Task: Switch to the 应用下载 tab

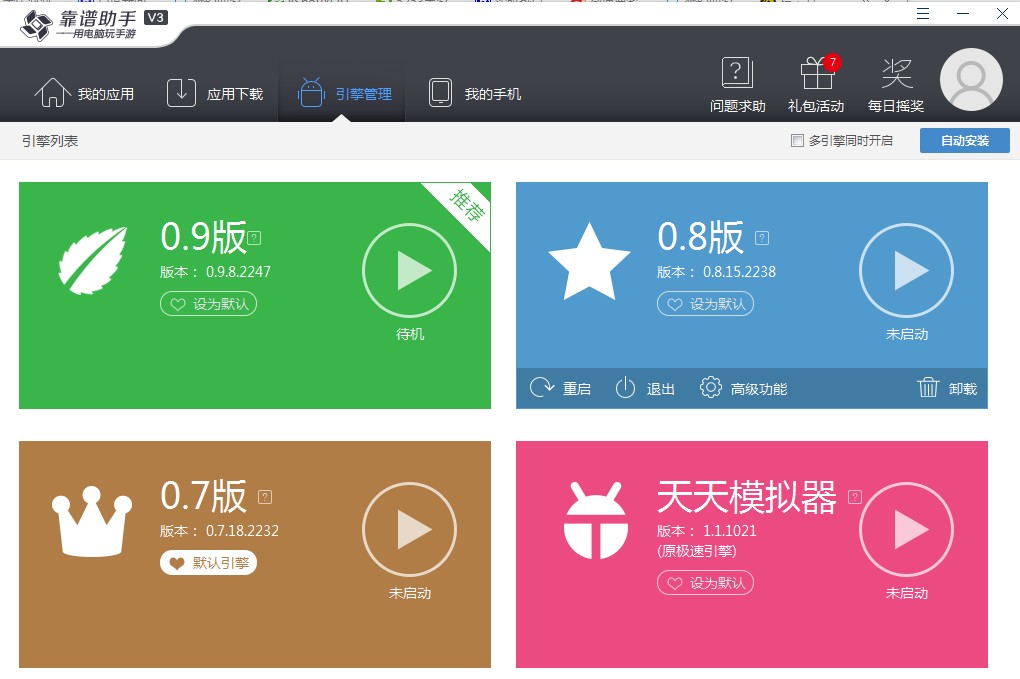Action: pyautogui.click(x=215, y=93)
